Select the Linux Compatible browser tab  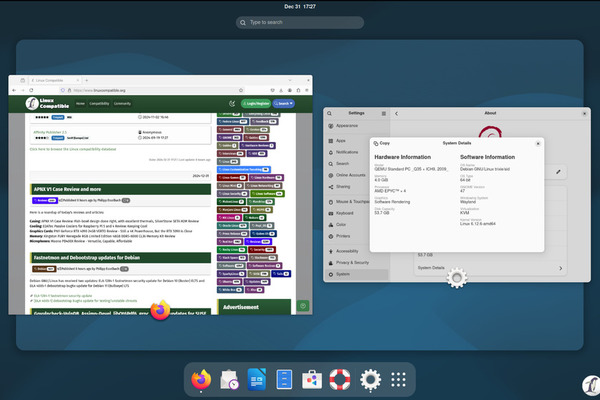tap(55, 80)
